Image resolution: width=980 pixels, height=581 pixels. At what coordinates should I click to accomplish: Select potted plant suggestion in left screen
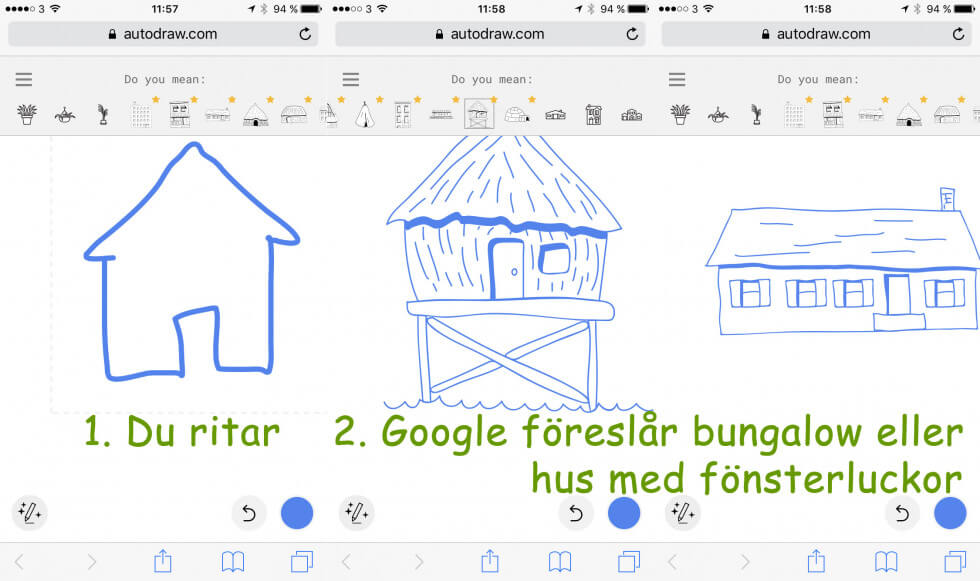pos(27,114)
